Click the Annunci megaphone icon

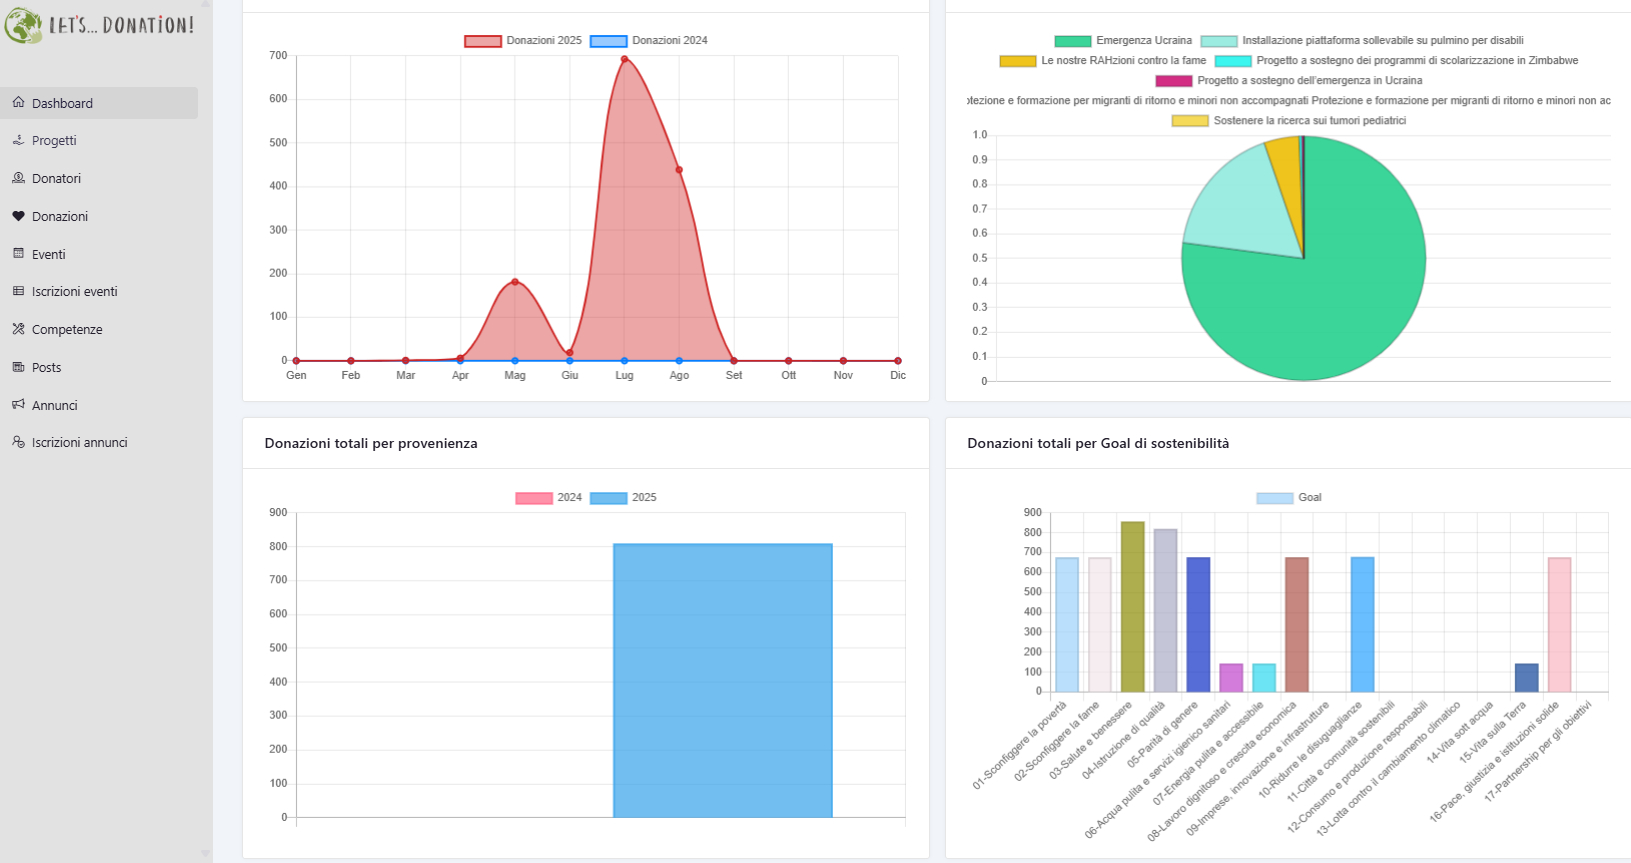pyautogui.click(x=18, y=405)
